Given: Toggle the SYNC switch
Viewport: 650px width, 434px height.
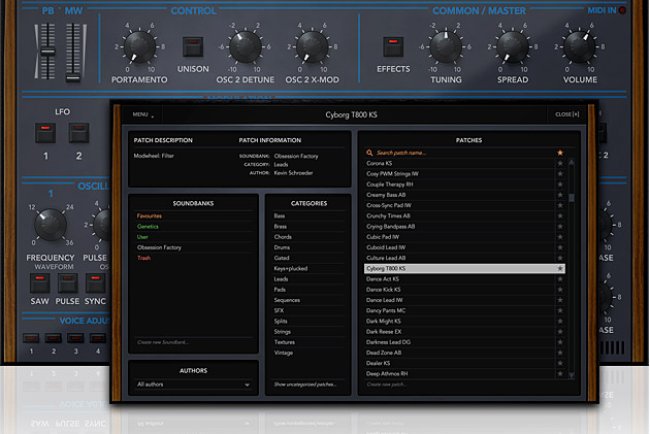Looking at the screenshot, I should coord(95,283).
